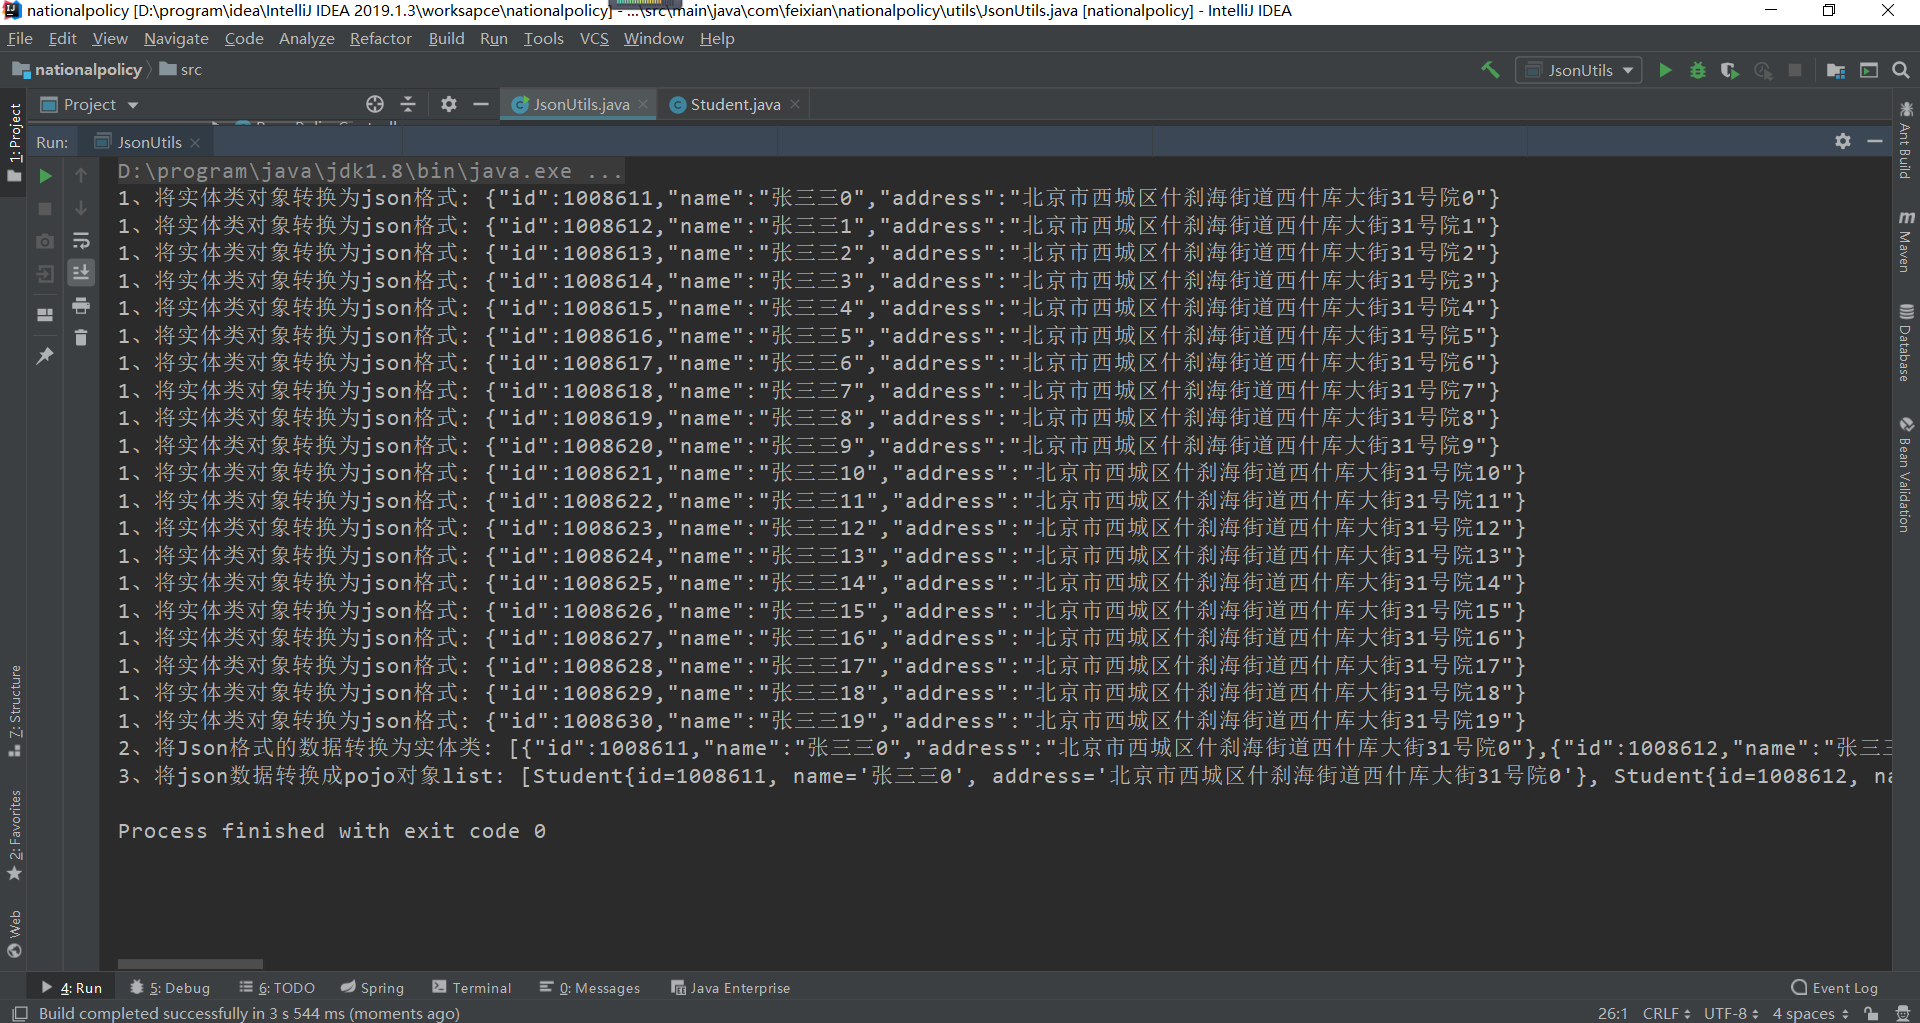Open Run panel settings gear

tap(1842, 141)
